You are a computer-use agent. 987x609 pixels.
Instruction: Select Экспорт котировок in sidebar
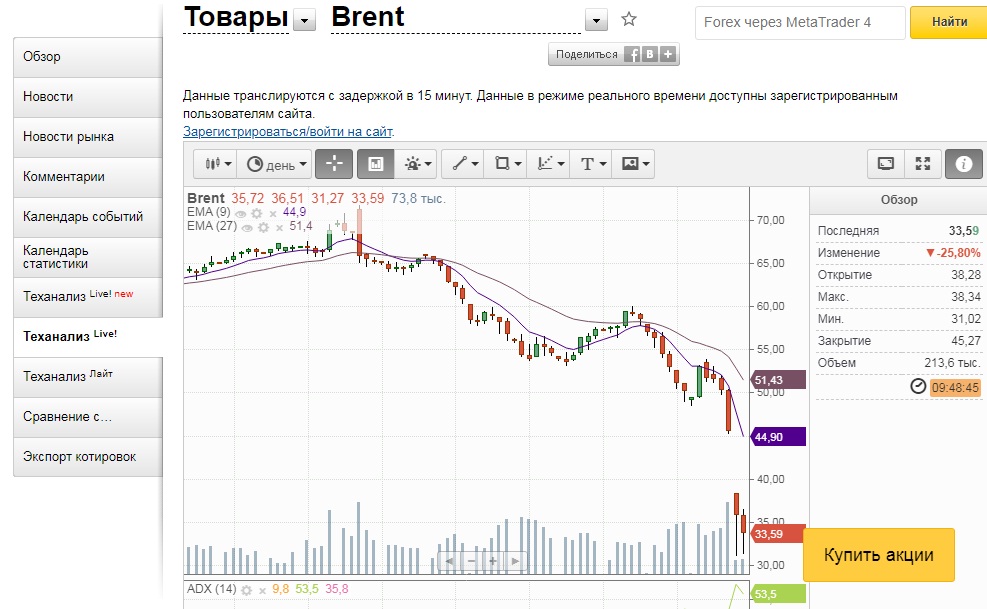click(87, 457)
